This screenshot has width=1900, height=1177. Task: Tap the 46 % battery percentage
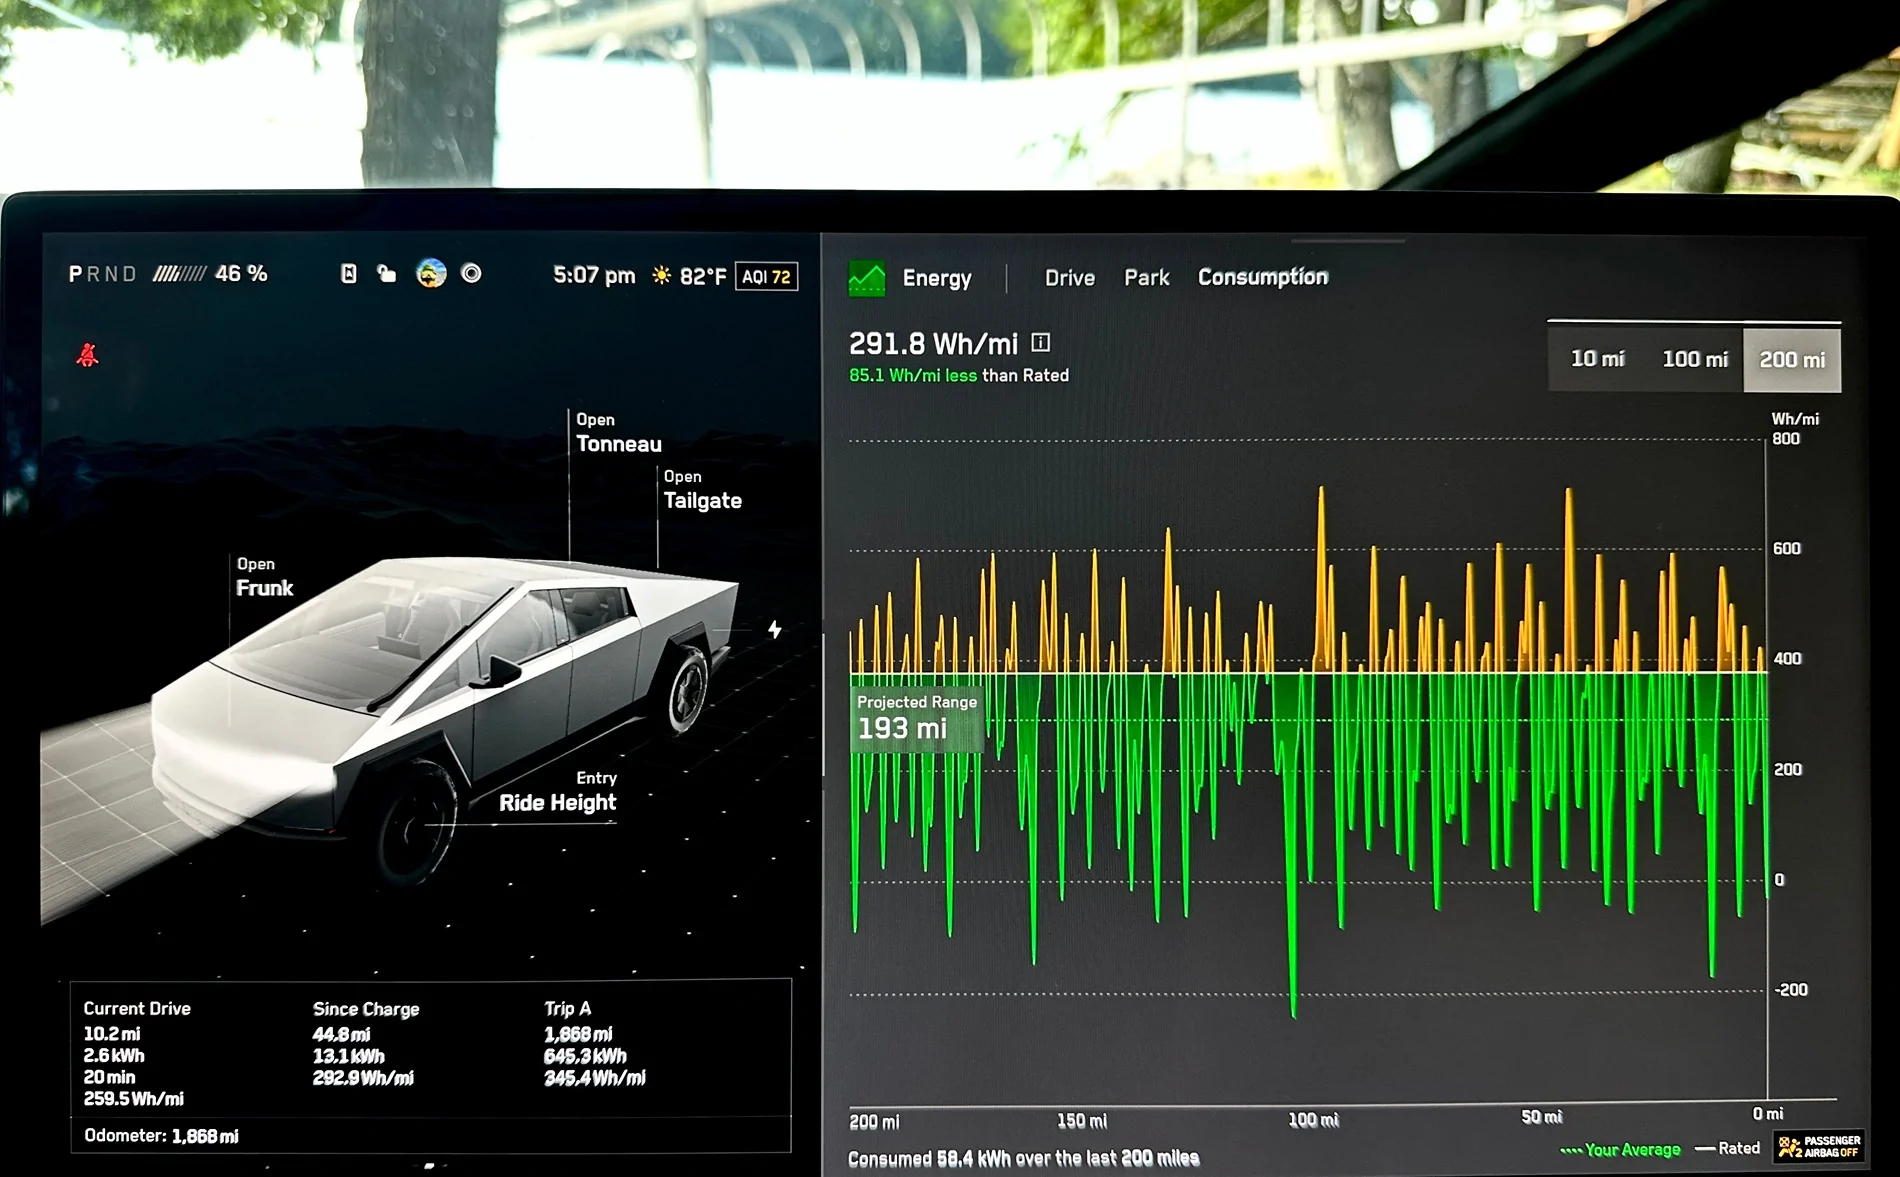(x=241, y=274)
